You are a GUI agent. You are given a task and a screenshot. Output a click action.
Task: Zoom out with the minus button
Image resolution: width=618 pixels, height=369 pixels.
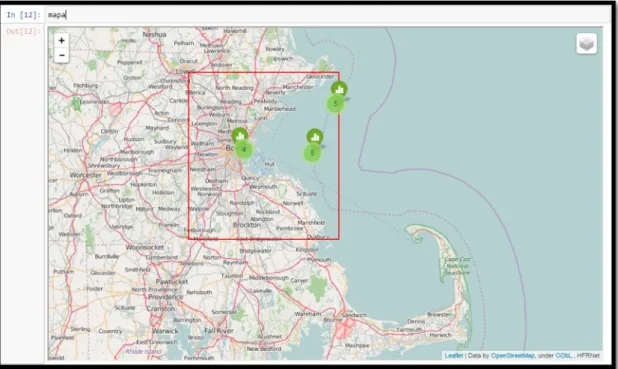coord(61,55)
